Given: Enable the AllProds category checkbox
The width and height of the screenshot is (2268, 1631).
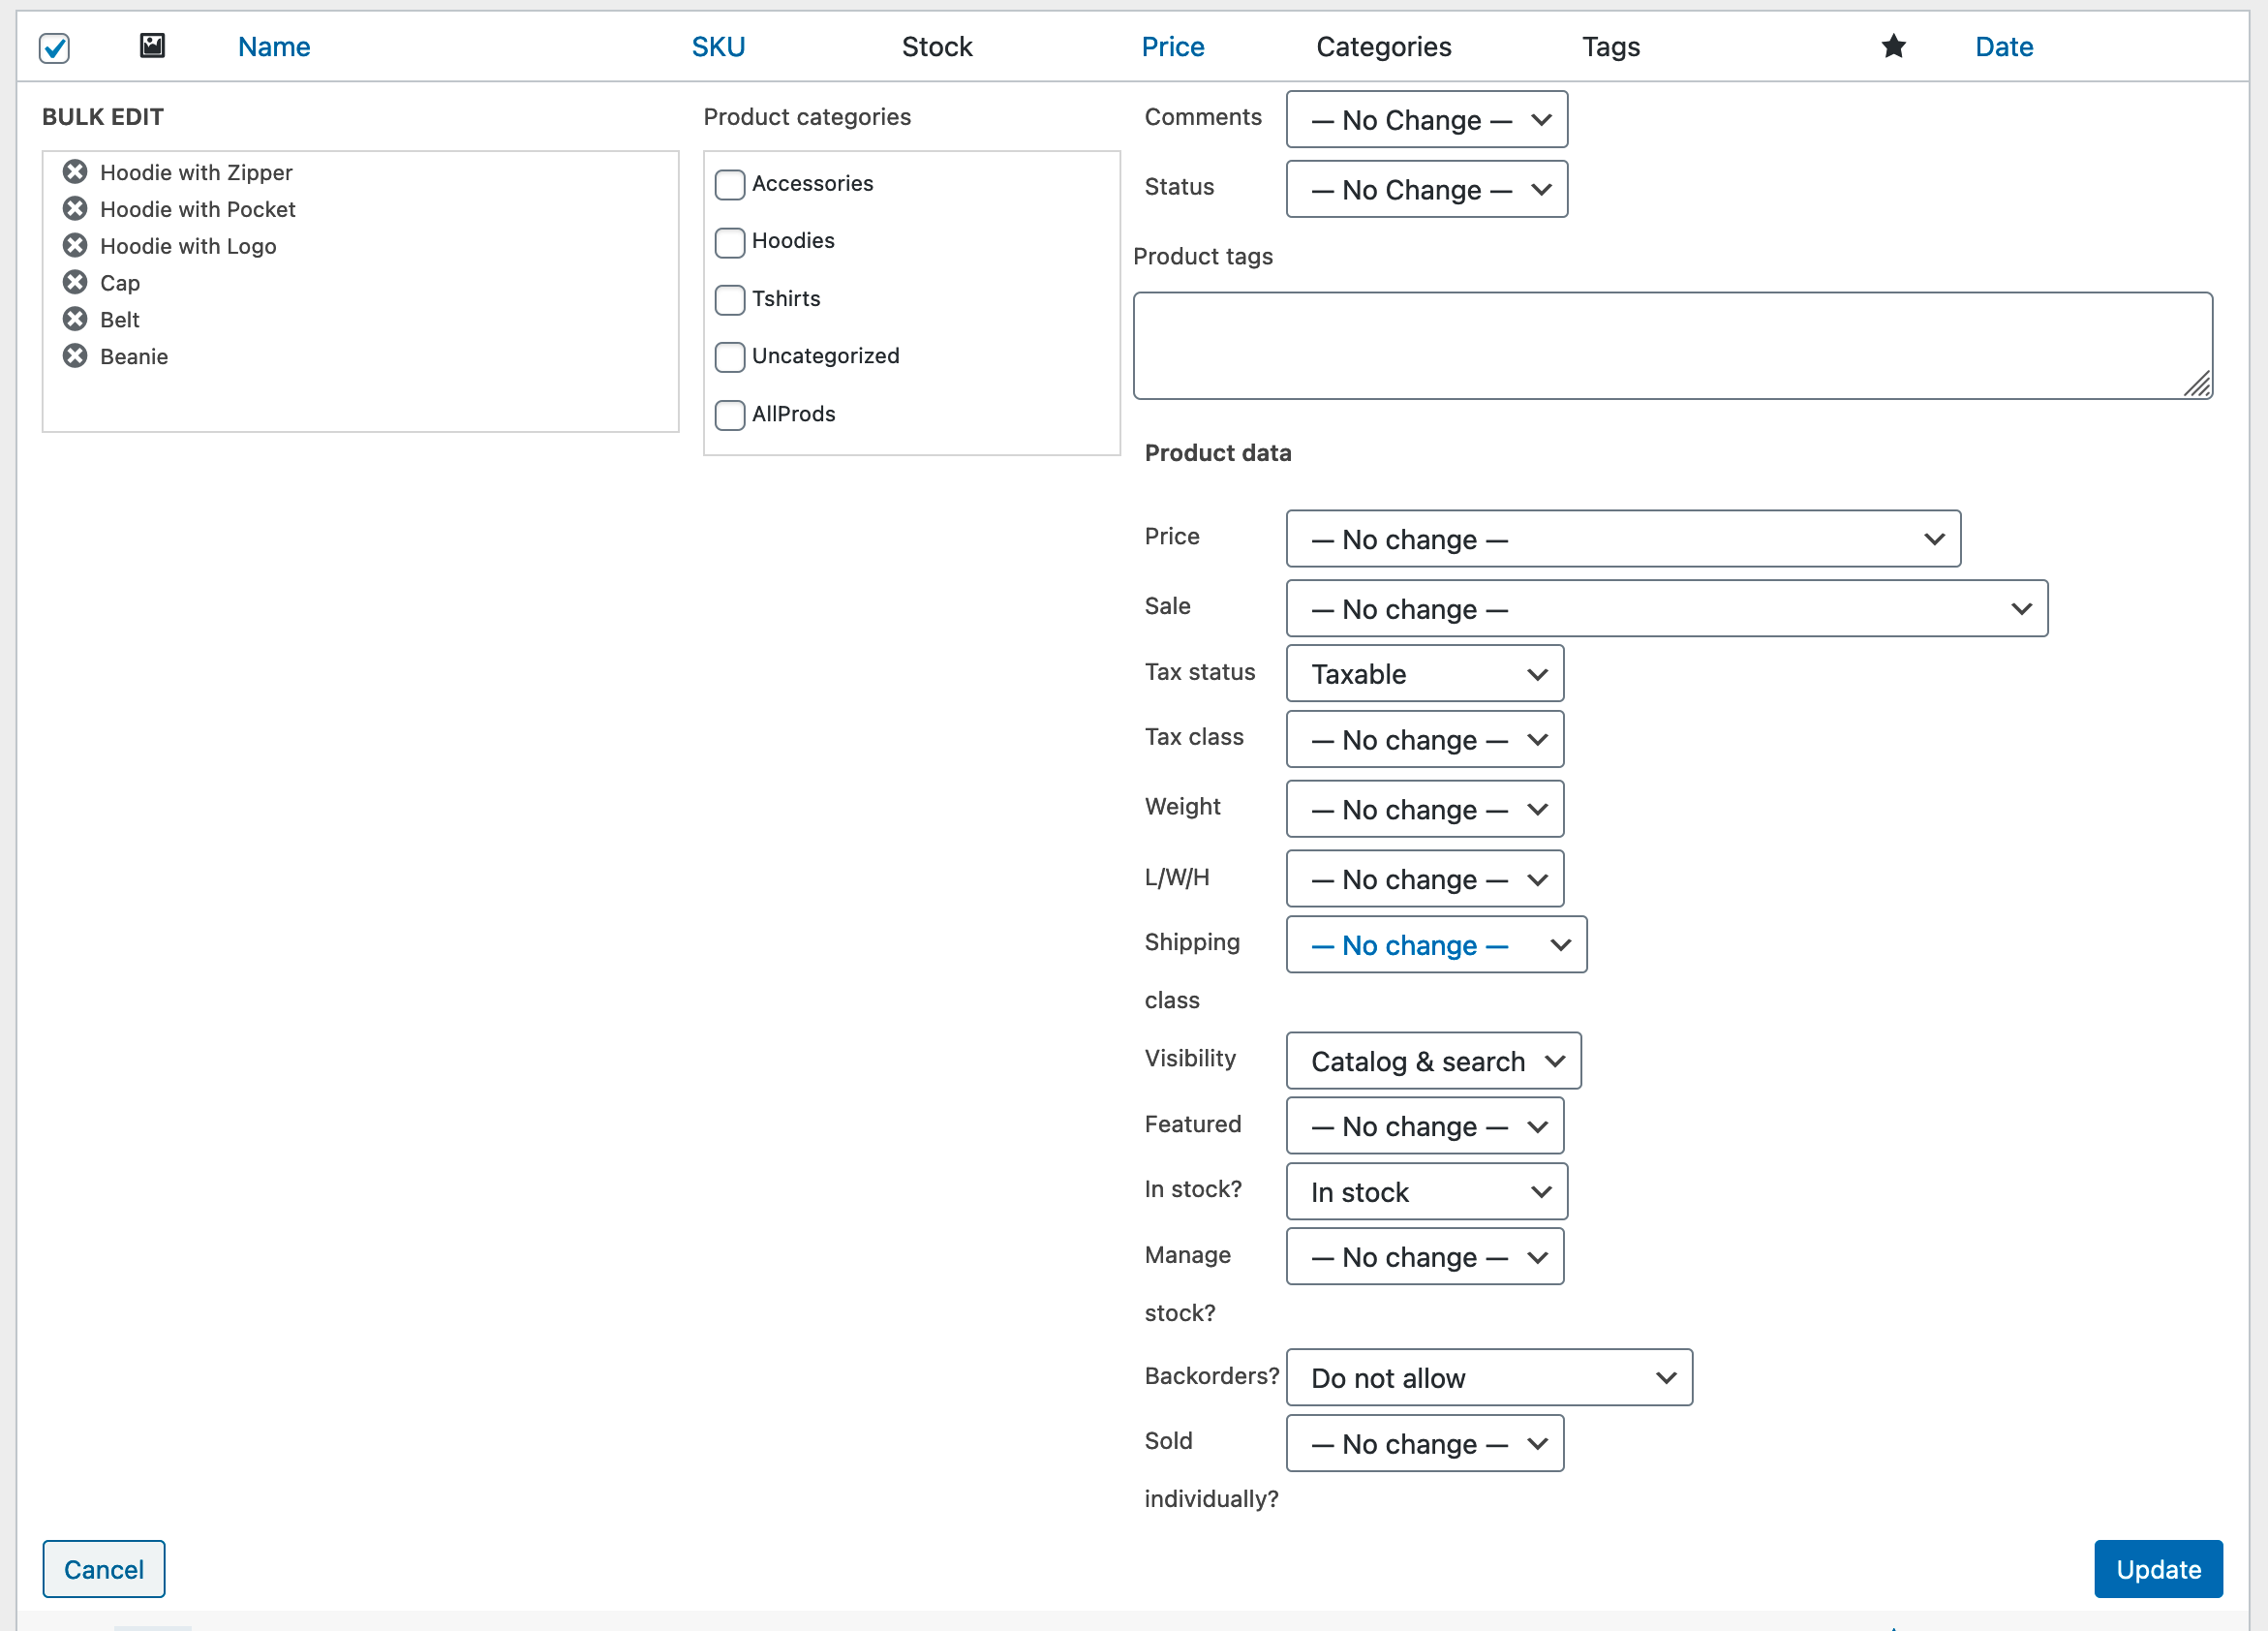Looking at the screenshot, I should coord(730,415).
